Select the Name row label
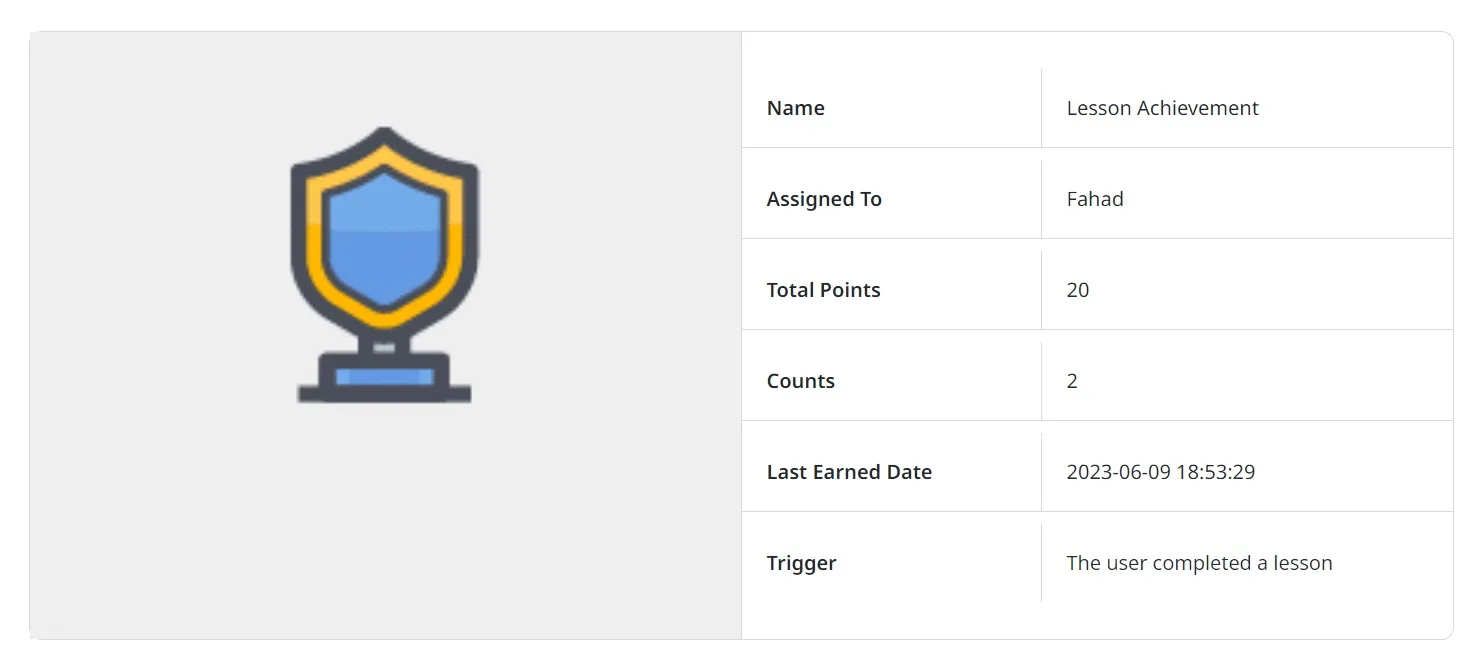 tap(795, 107)
